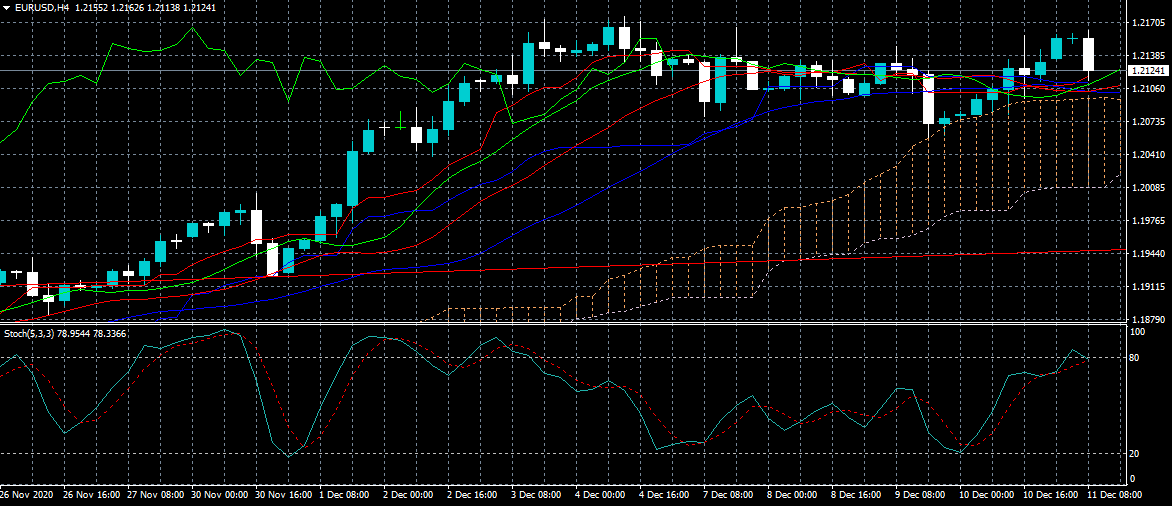Image resolution: width=1172 pixels, height=506 pixels.
Task: Click the stochastic scale value 100
Action: click(x=1138, y=331)
